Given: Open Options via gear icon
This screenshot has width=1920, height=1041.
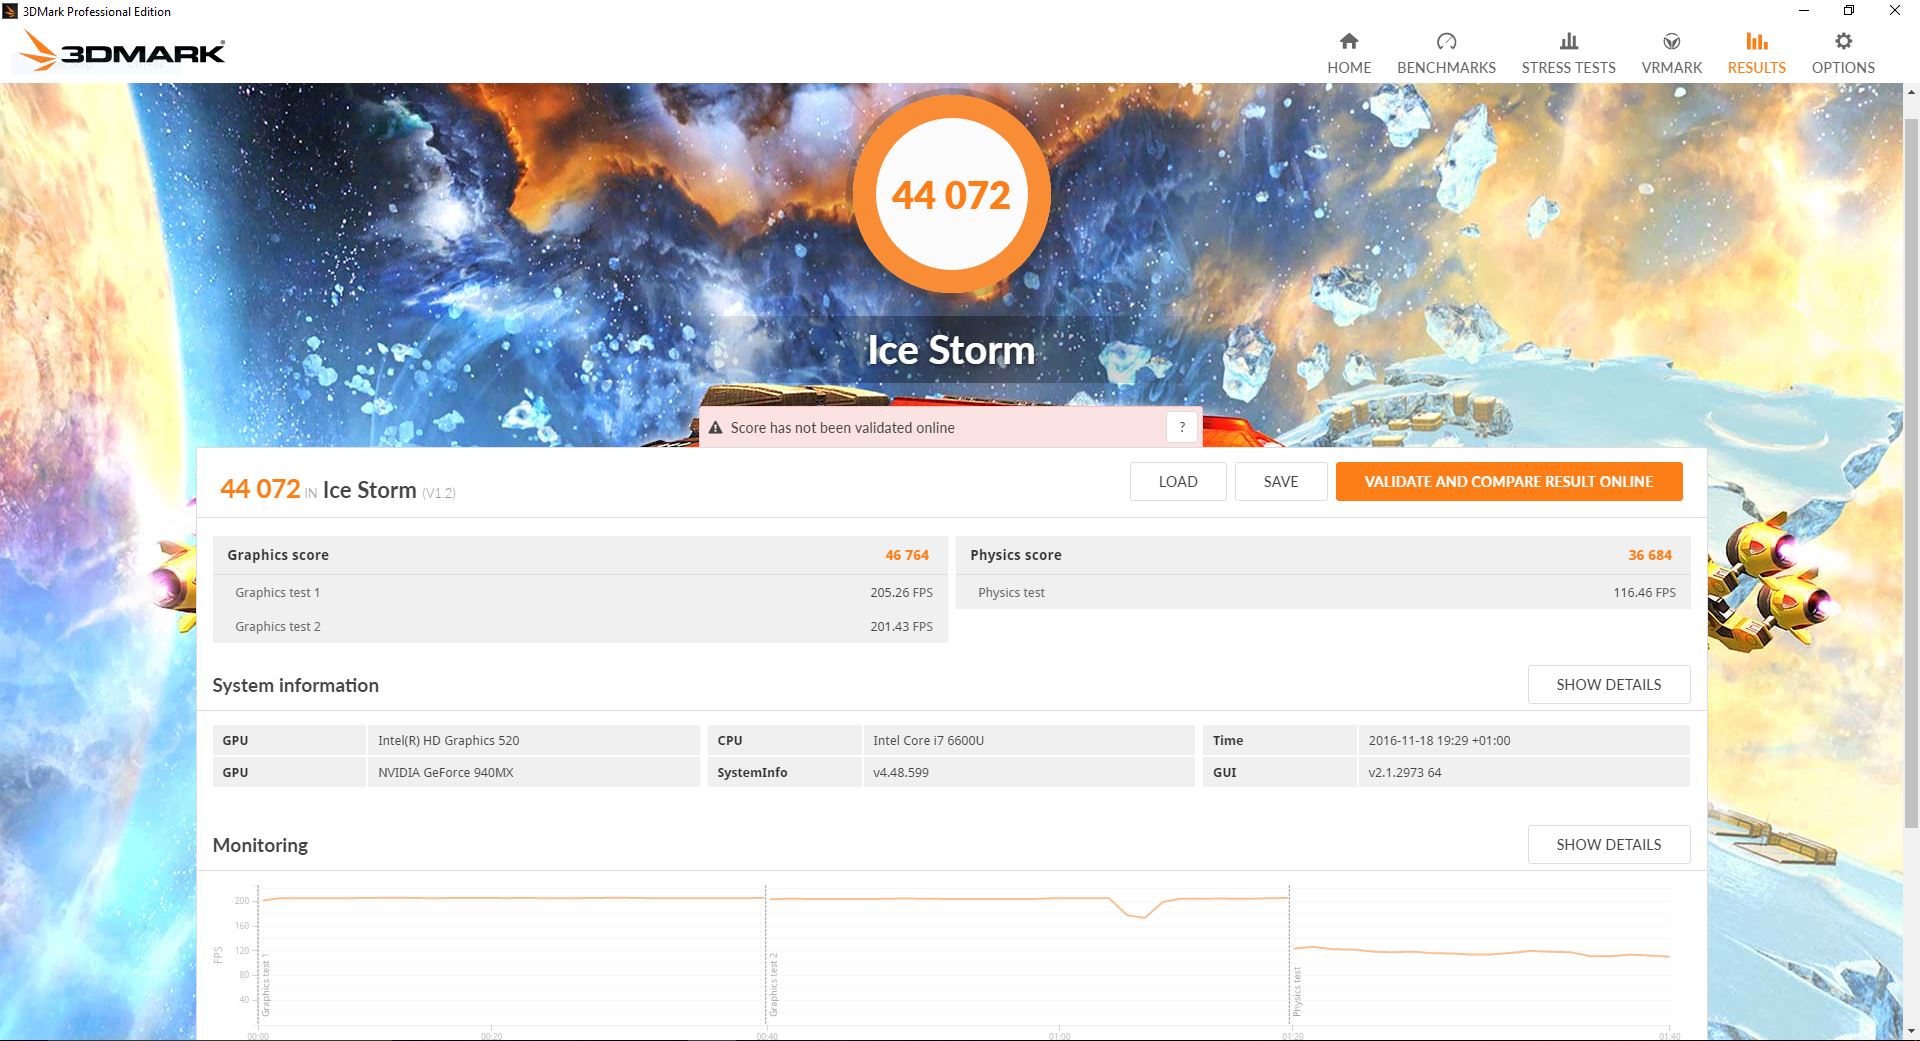Looking at the screenshot, I should point(1843,41).
